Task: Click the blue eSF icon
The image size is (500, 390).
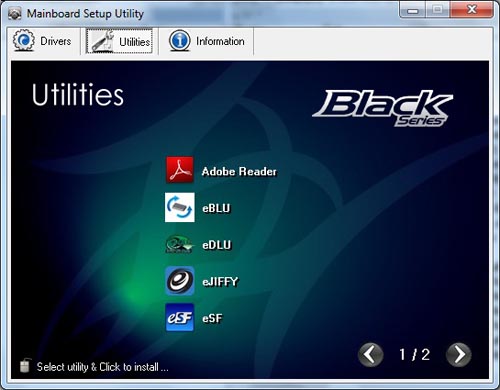Action: (180, 318)
